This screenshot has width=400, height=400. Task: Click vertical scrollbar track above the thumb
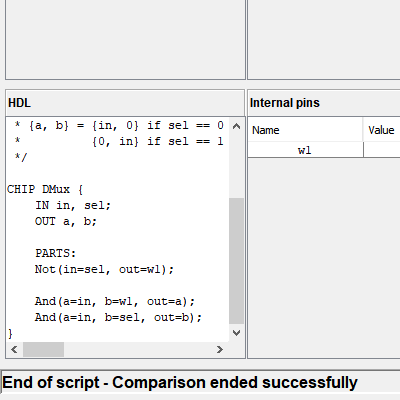coord(236,166)
